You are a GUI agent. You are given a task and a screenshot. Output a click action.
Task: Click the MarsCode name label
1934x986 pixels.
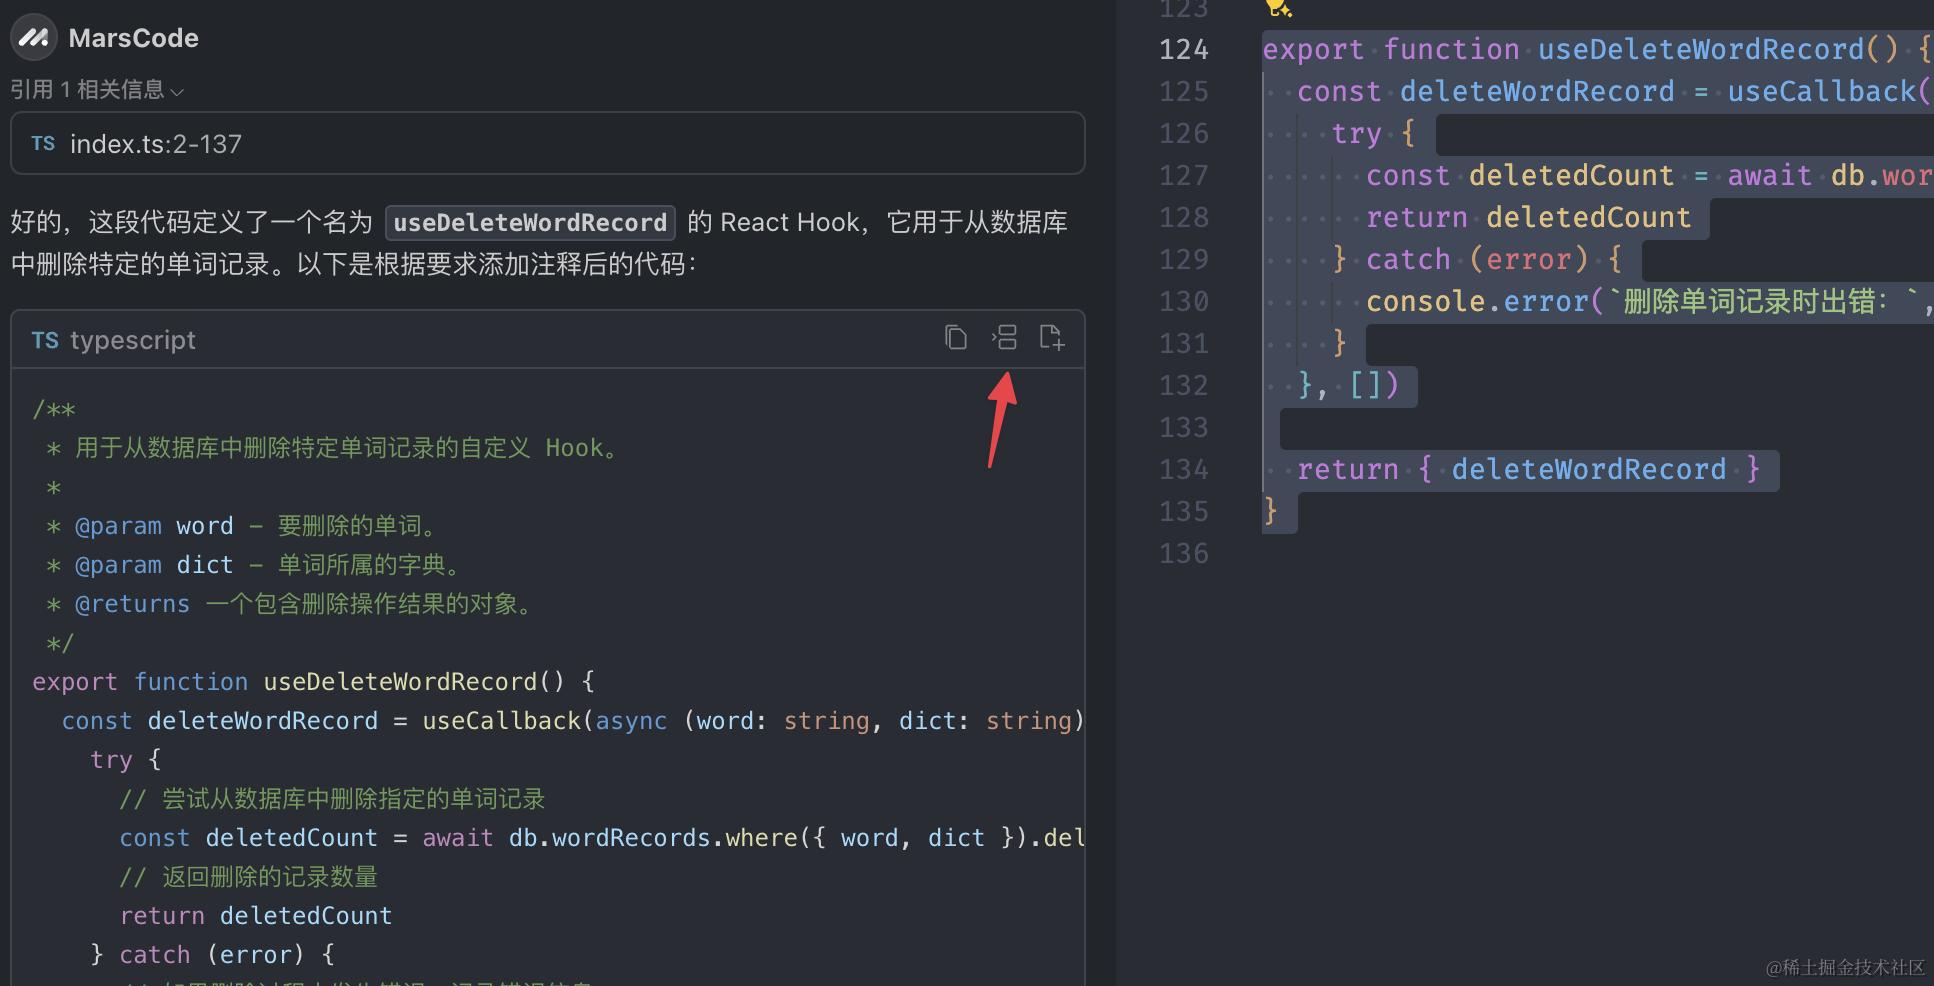click(x=134, y=38)
